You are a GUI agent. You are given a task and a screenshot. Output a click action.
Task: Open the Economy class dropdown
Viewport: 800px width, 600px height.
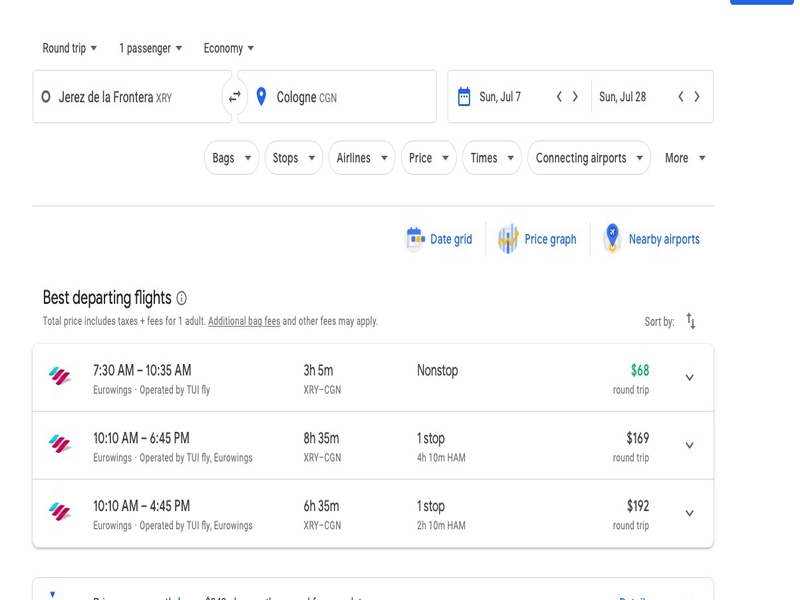point(229,48)
